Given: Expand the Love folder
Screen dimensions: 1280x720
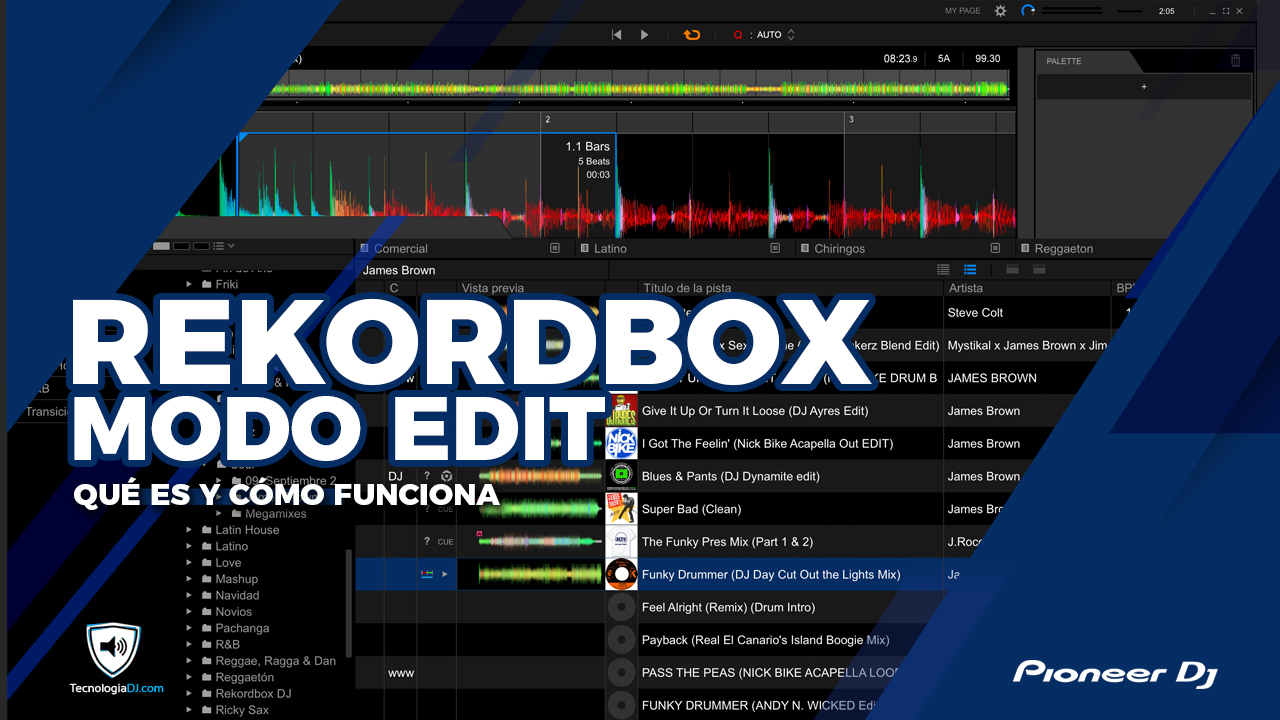Looking at the screenshot, I should click(189, 563).
